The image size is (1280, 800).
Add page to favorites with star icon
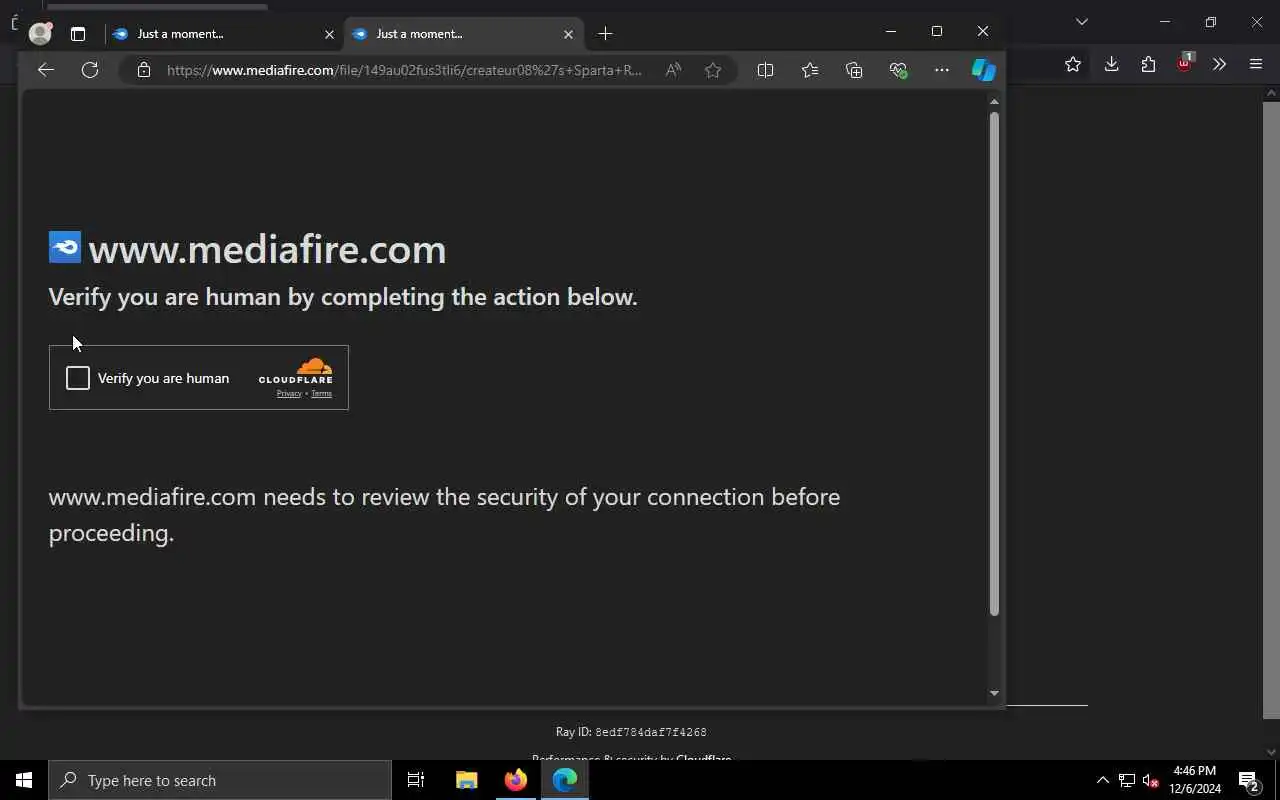tap(713, 70)
